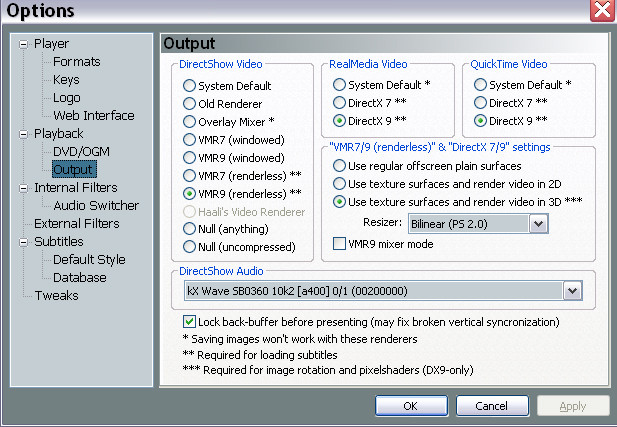
Task: Select RealMedia System Default option
Action: 382,85
